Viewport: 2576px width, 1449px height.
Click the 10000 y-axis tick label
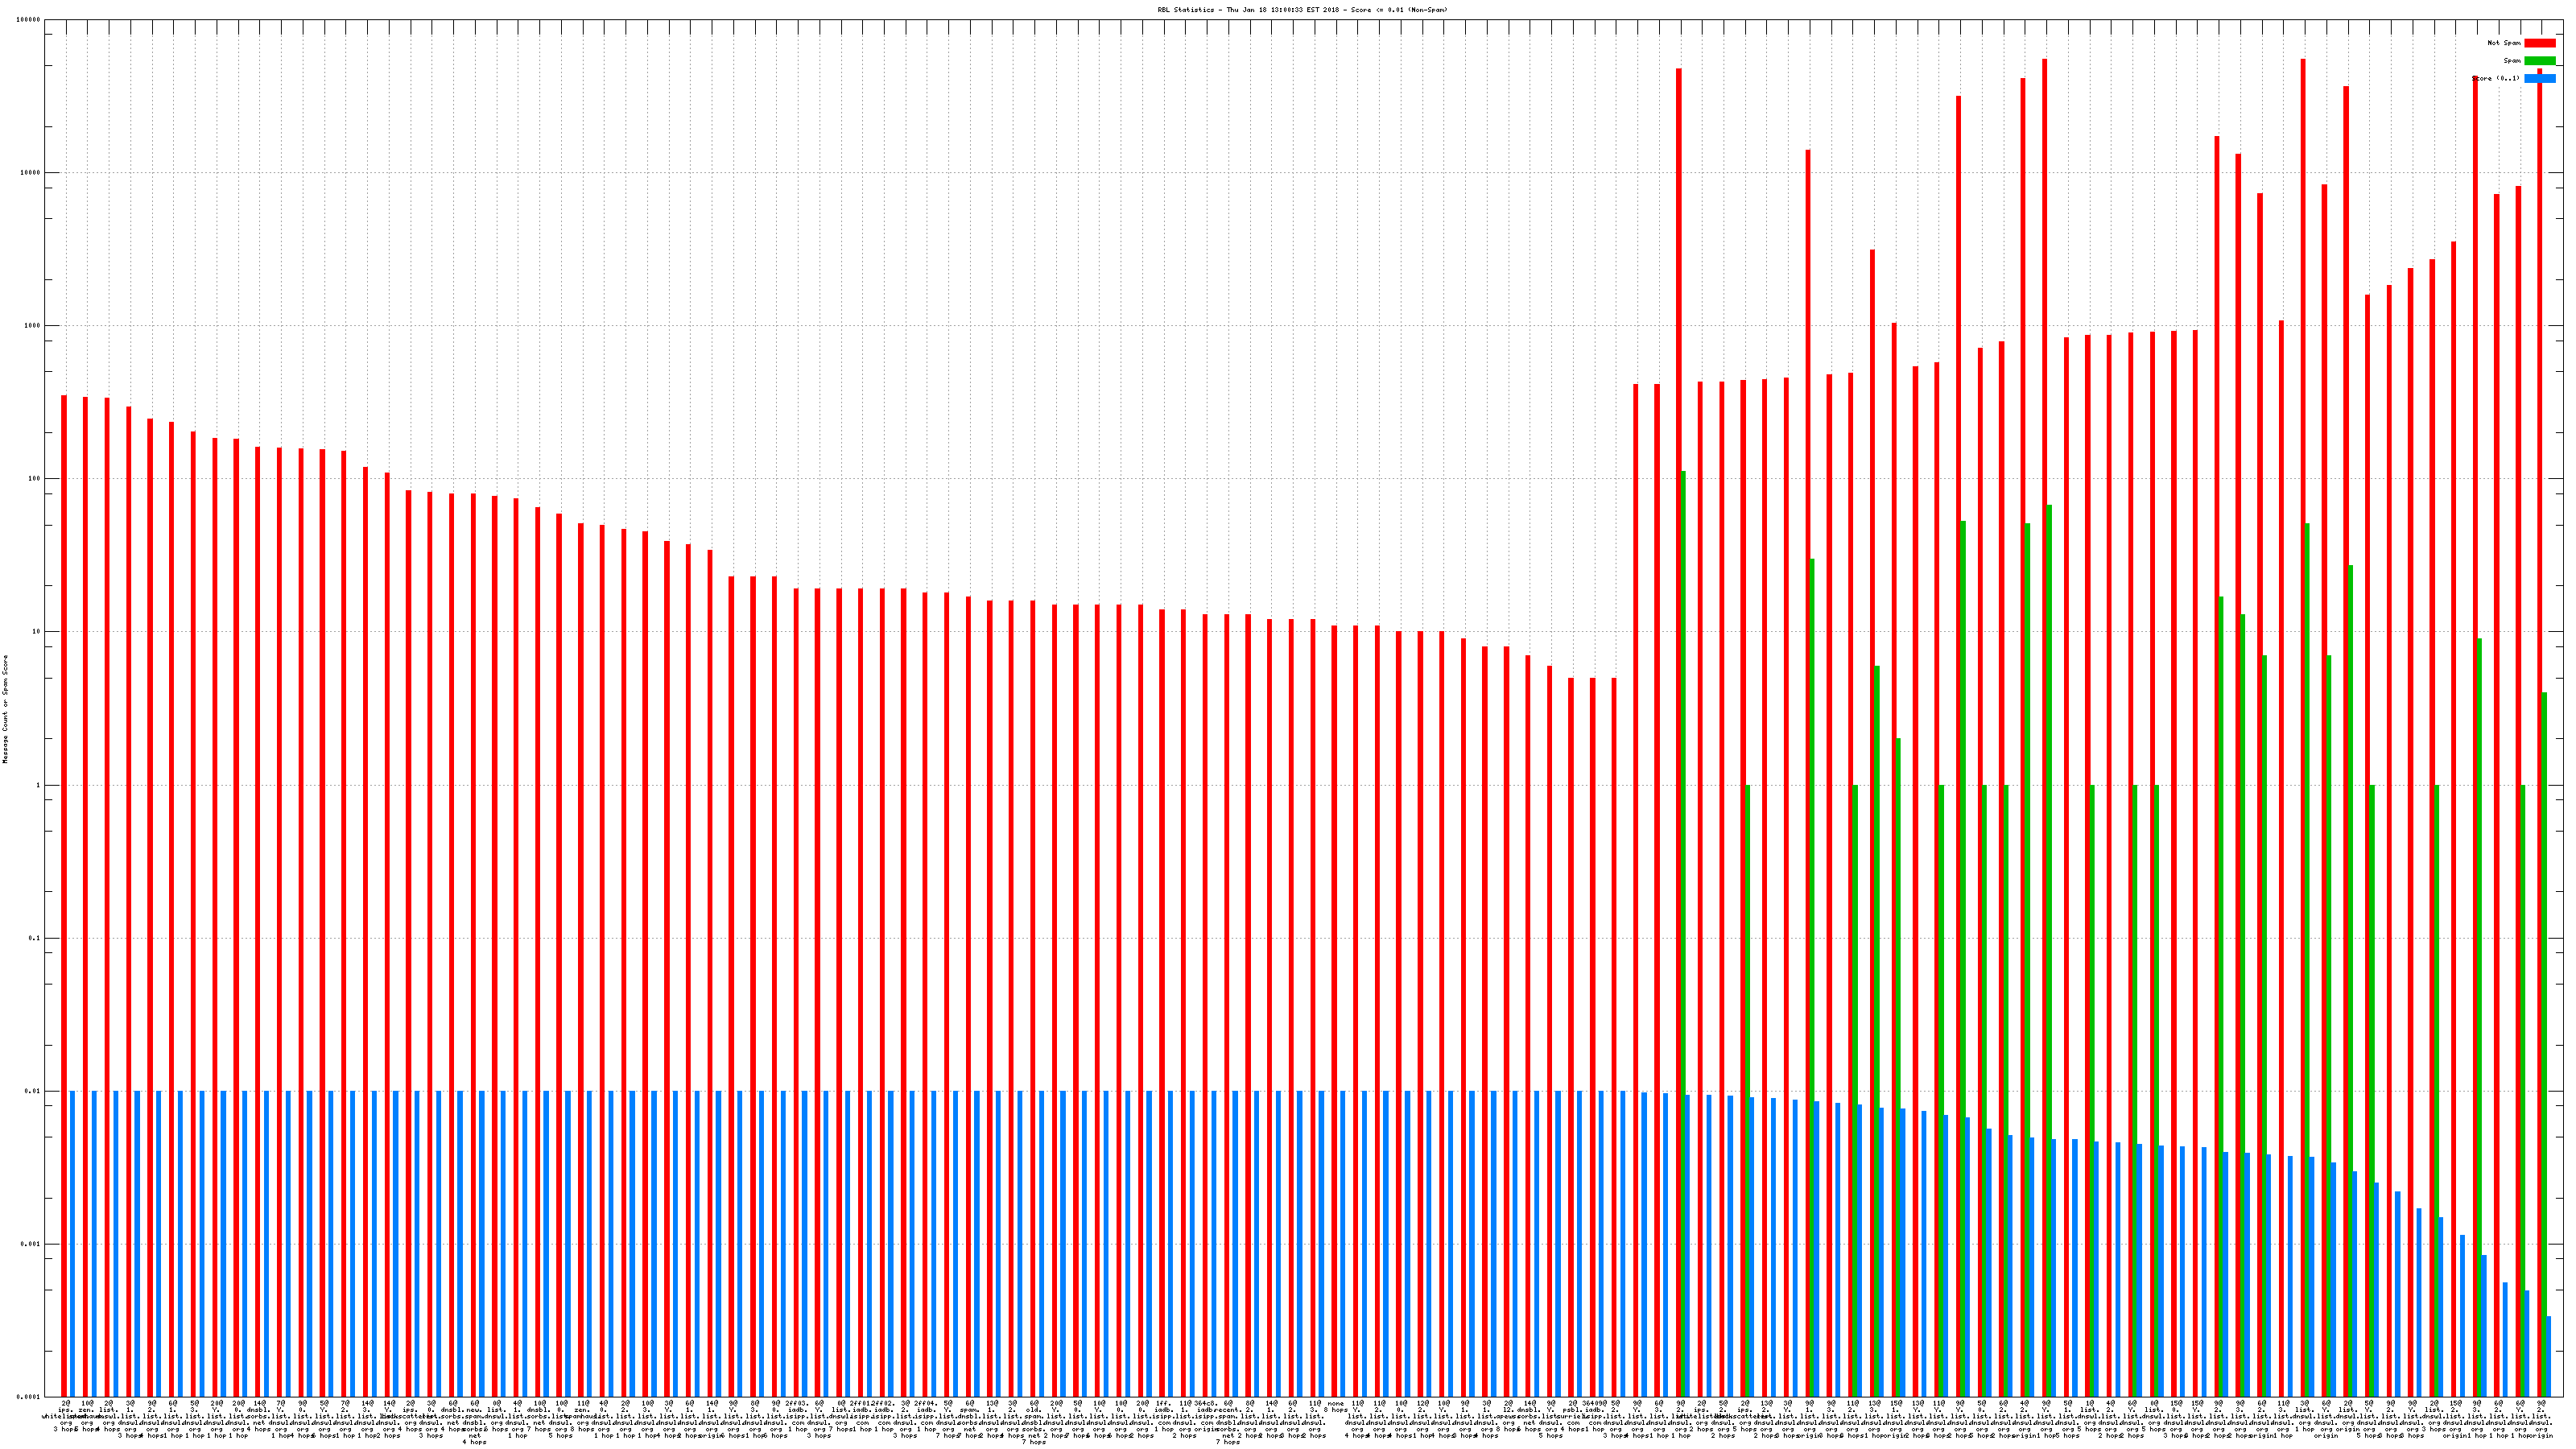pos(31,173)
